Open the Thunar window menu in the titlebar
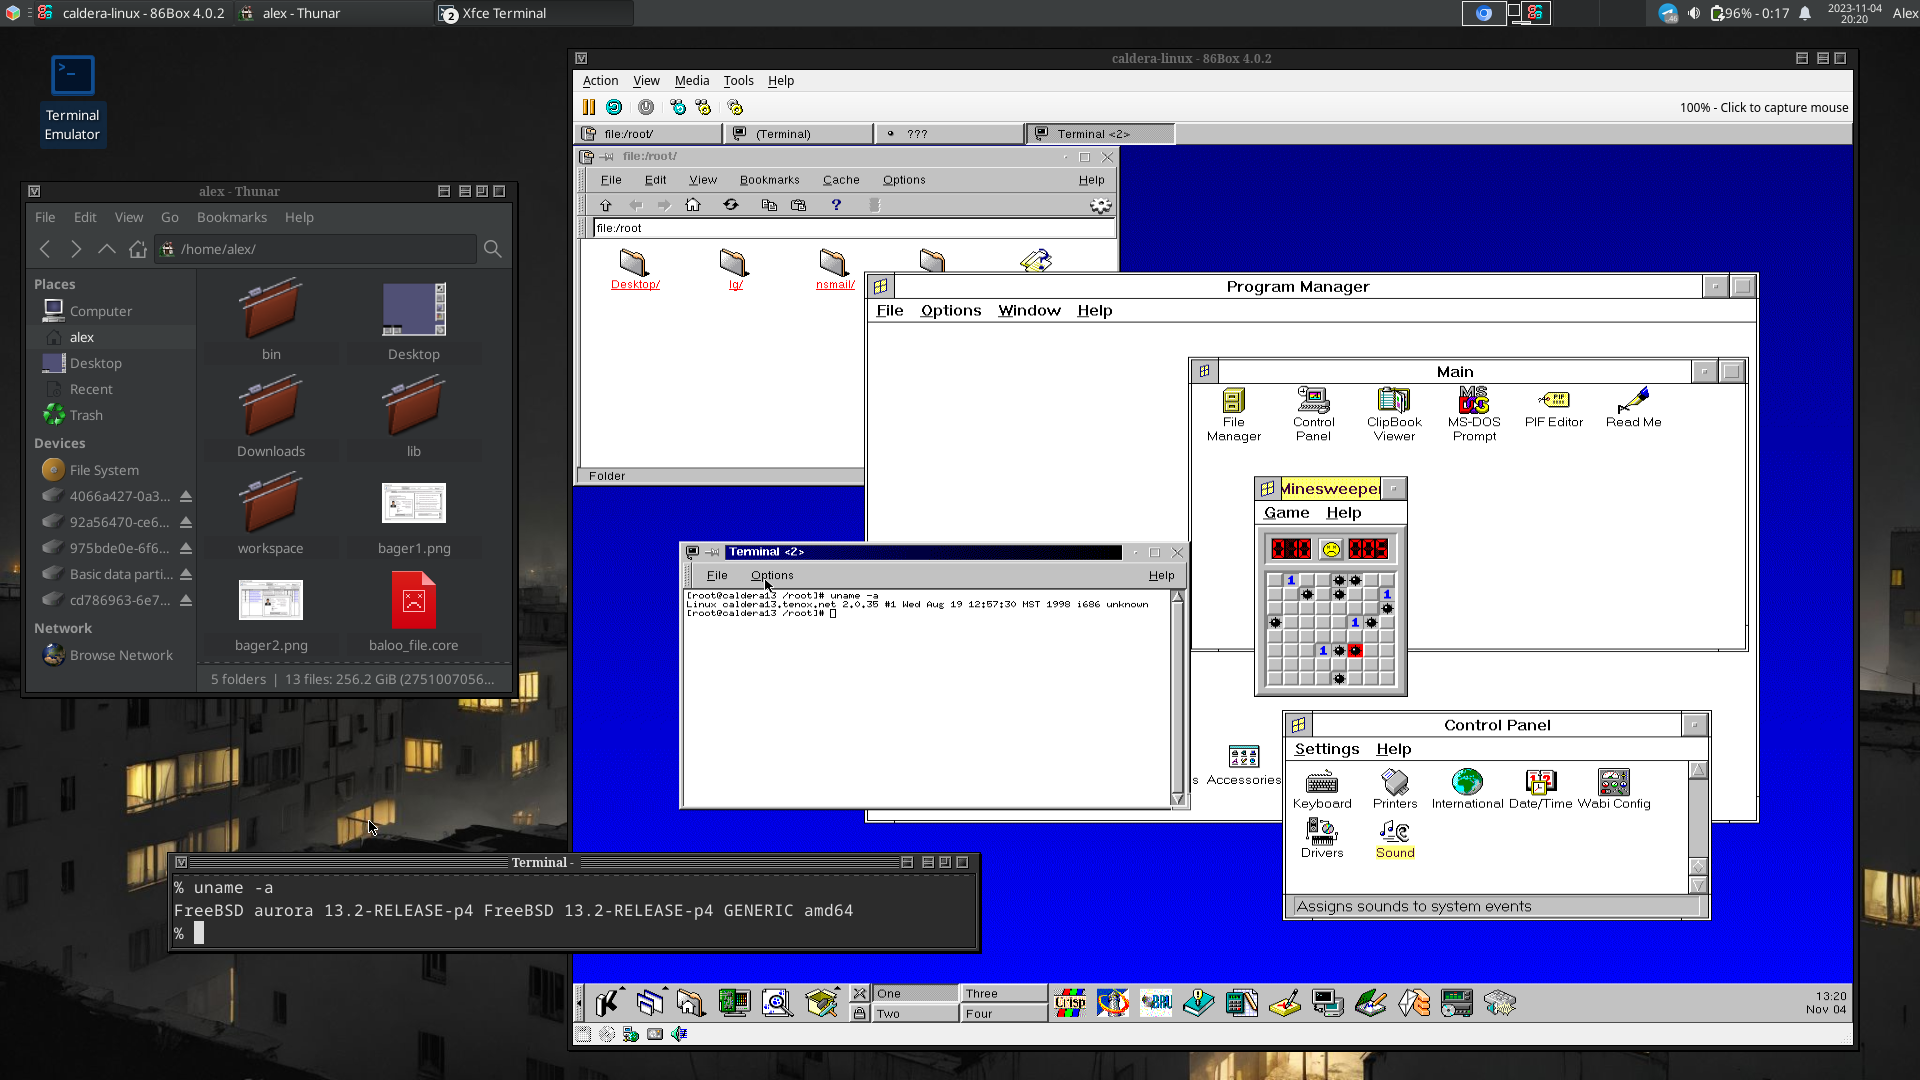The image size is (1920, 1080). click(34, 191)
